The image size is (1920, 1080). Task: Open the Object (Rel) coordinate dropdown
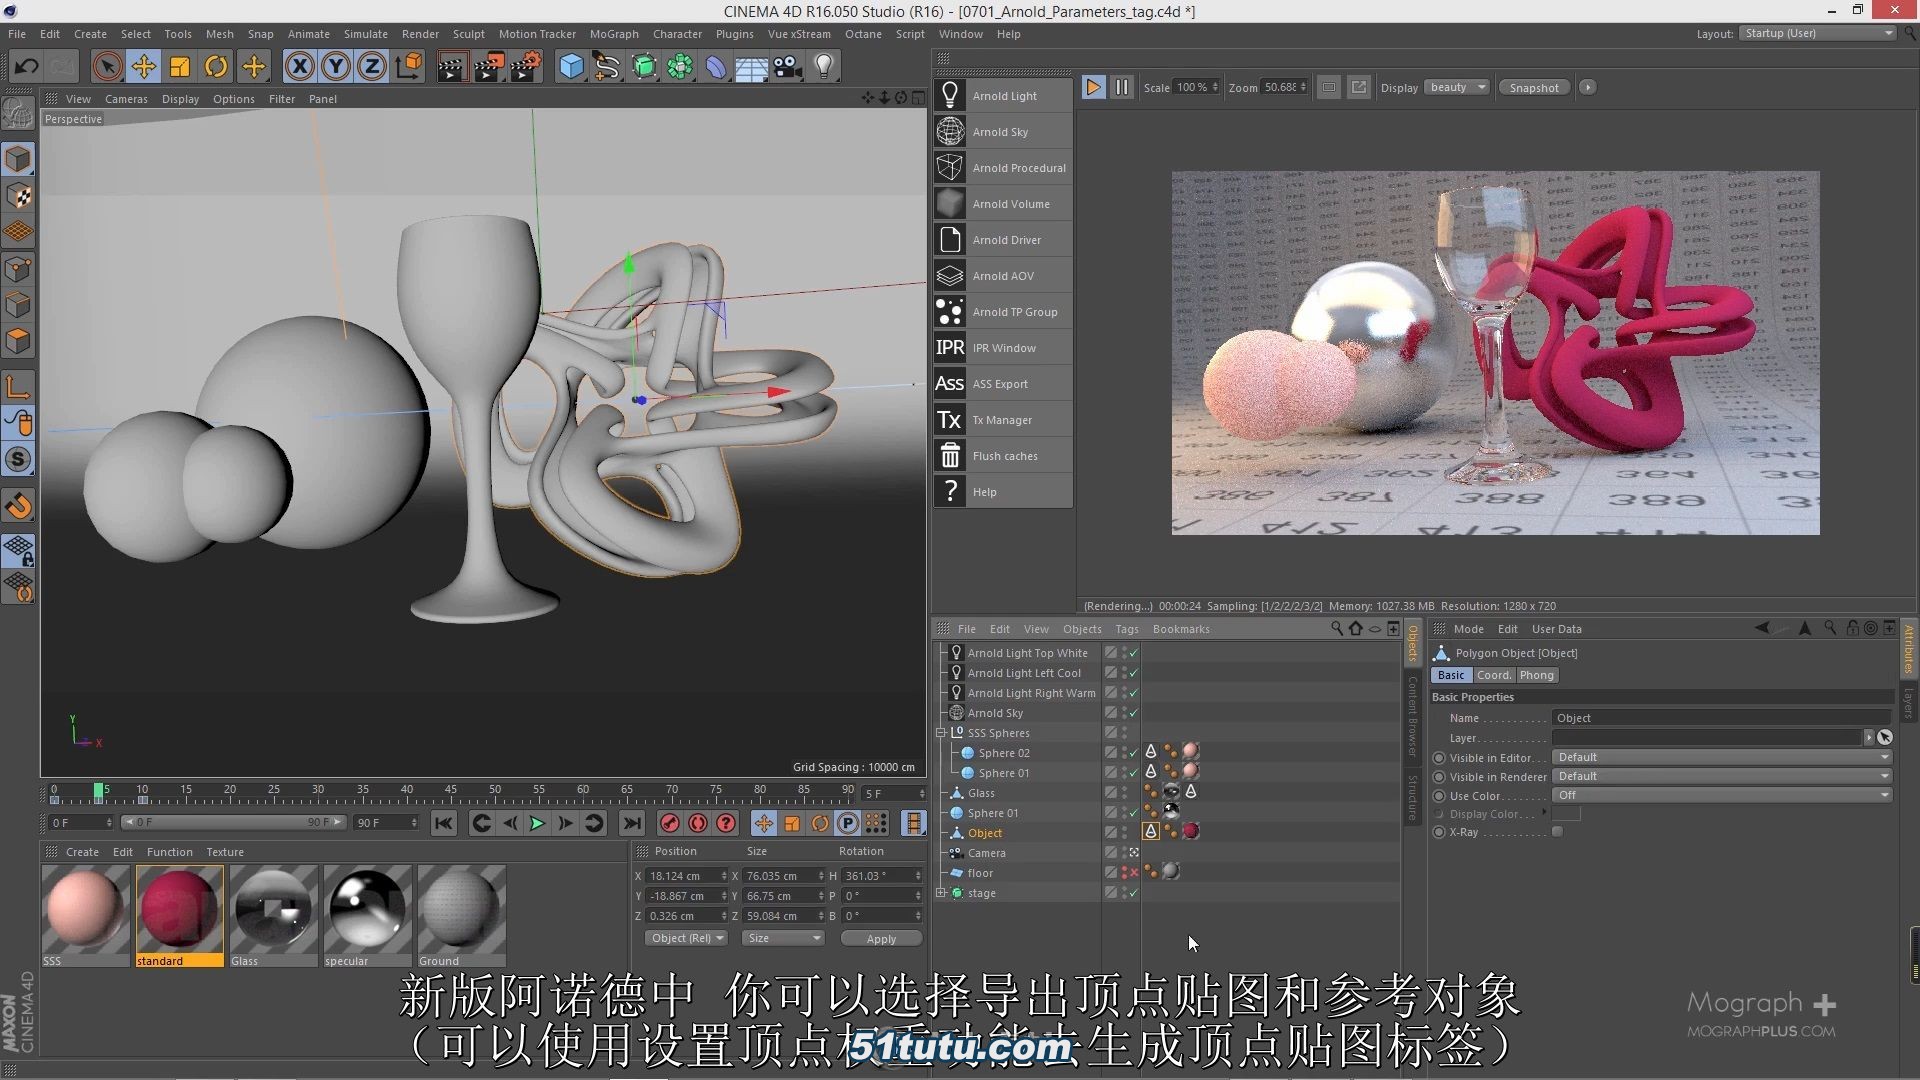point(687,938)
